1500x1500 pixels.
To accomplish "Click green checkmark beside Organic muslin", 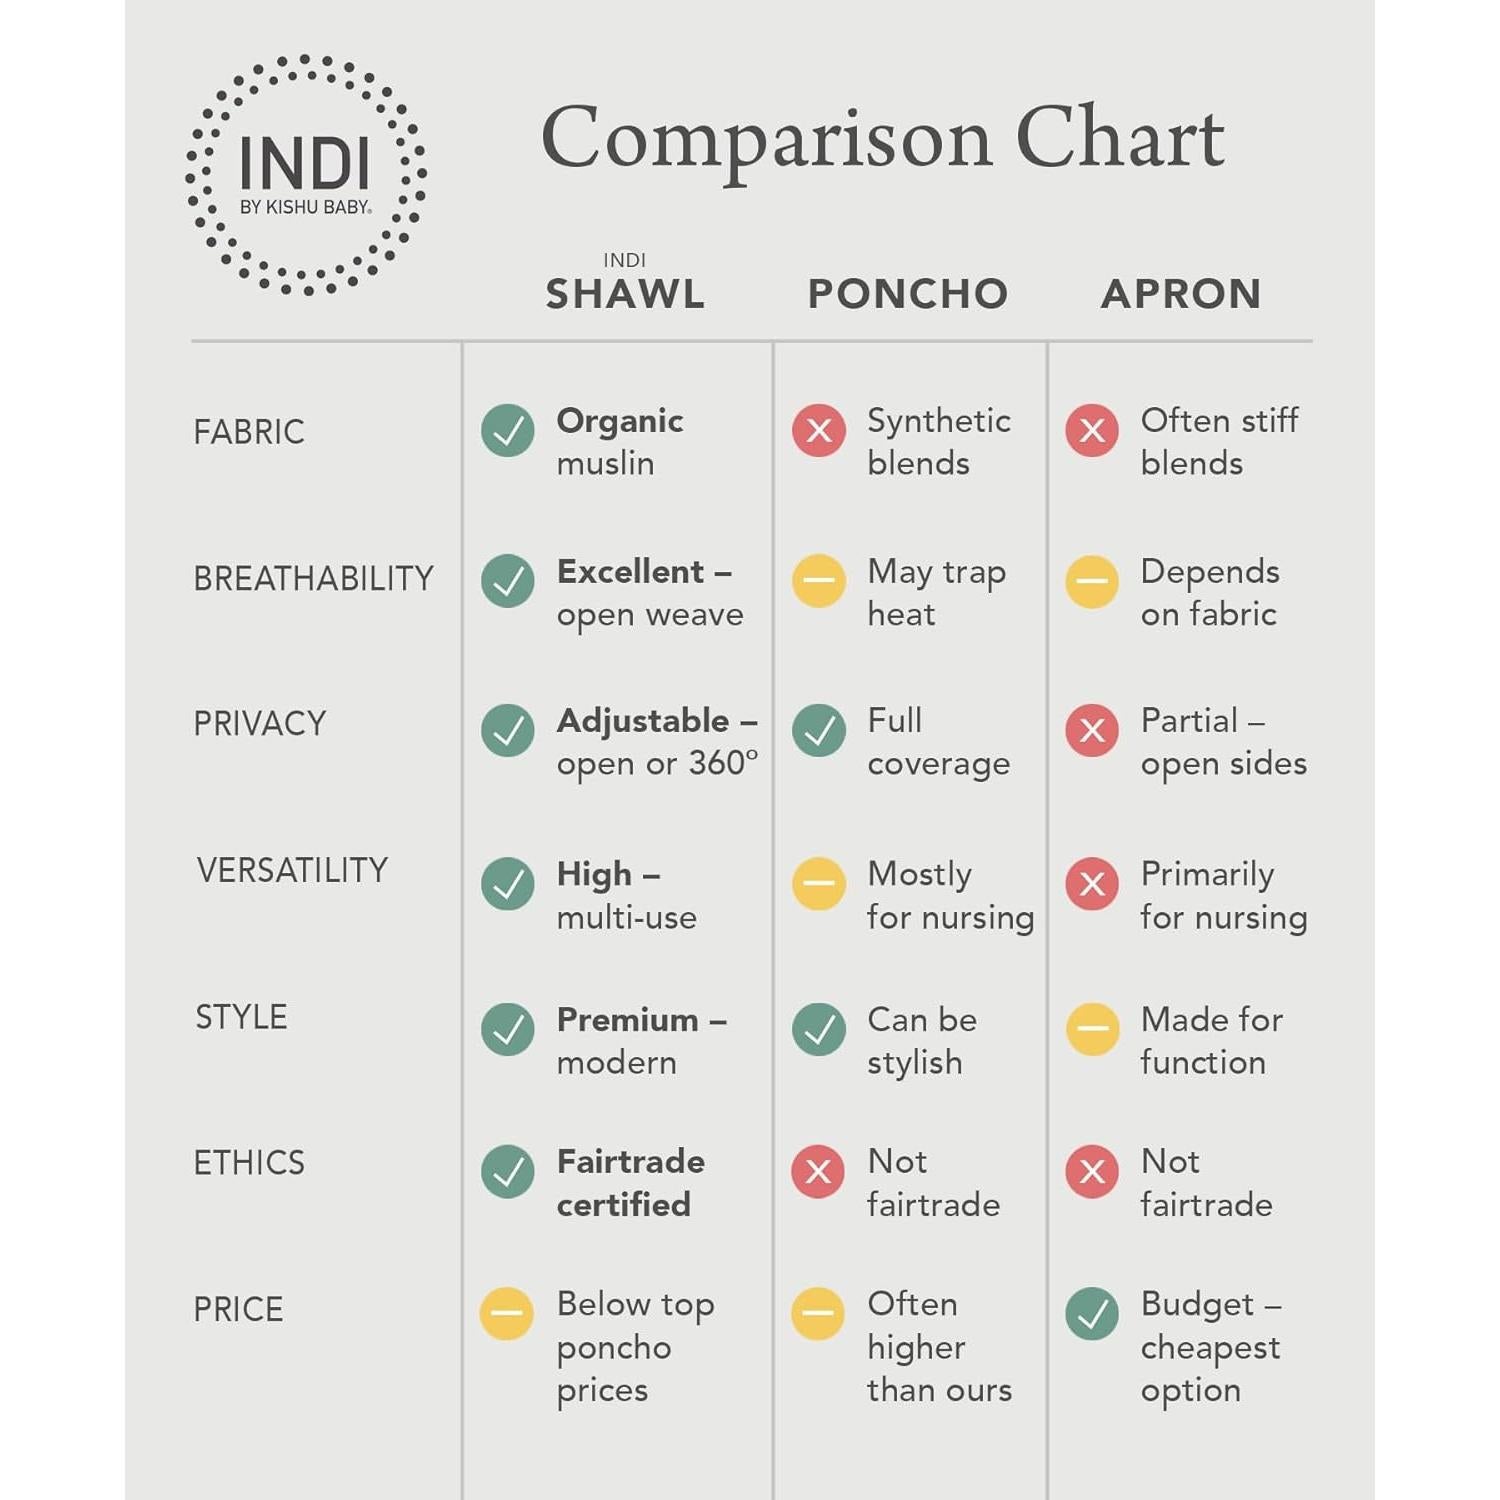I will point(508,431).
